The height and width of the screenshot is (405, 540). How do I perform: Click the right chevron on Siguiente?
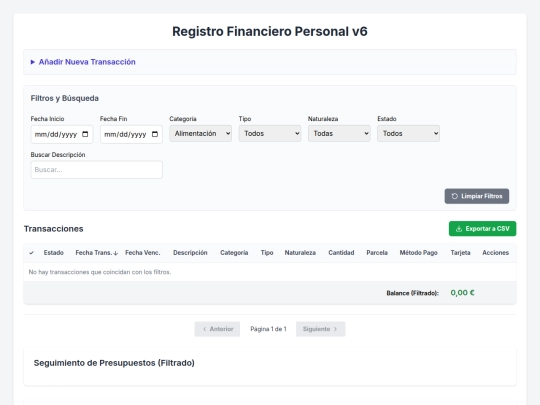click(335, 329)
